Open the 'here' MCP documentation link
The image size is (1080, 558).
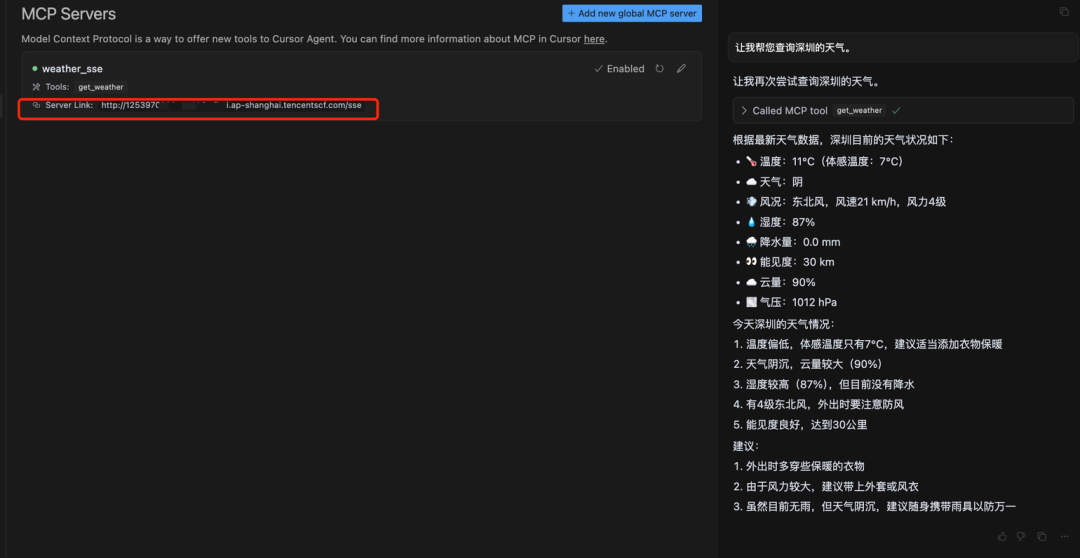point(594,39)
